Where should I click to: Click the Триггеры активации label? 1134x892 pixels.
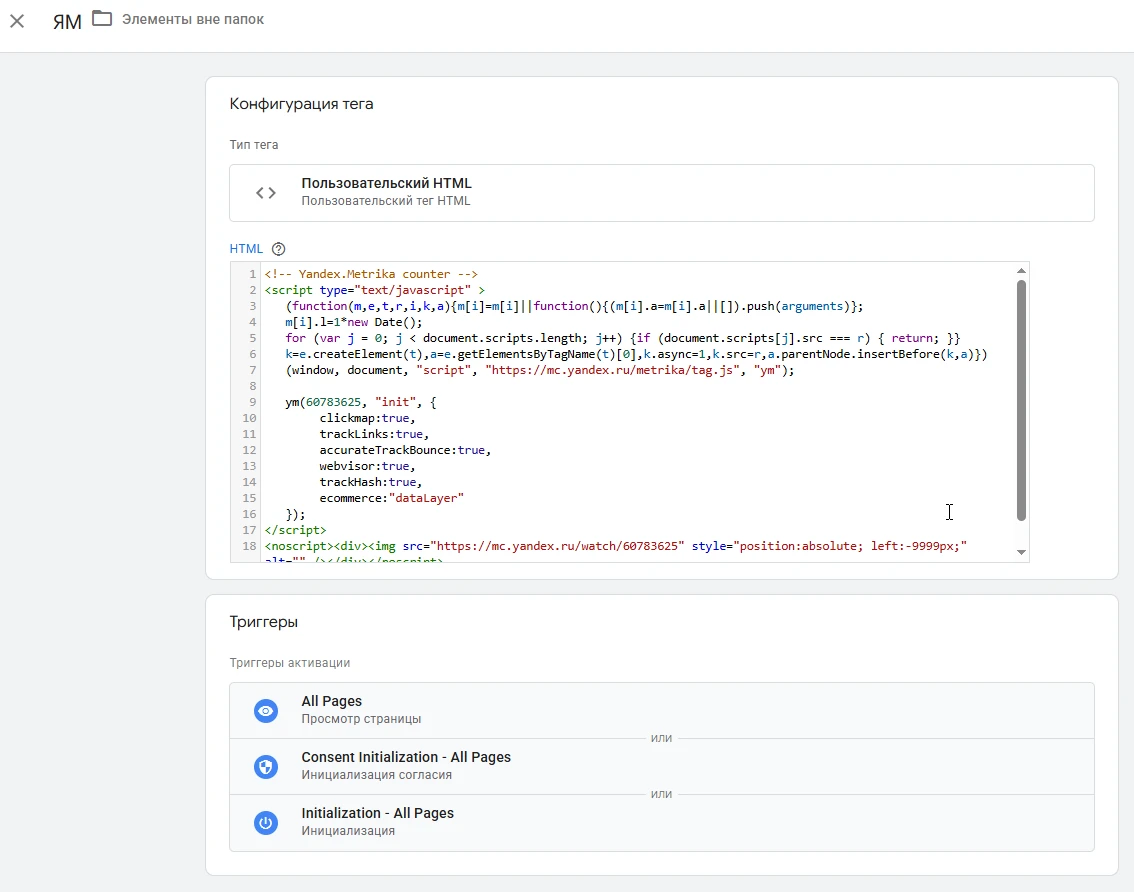coord(289,663)
